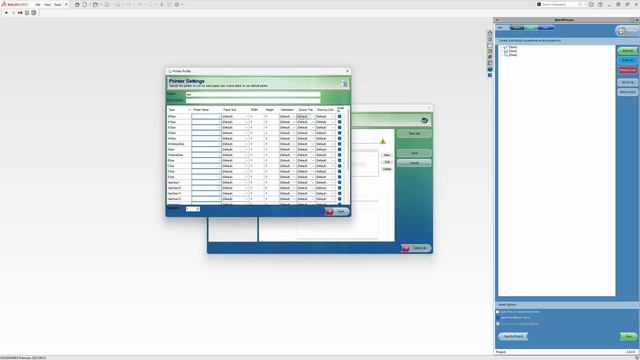Click the blue Edit Job button

tap(627, 60)
